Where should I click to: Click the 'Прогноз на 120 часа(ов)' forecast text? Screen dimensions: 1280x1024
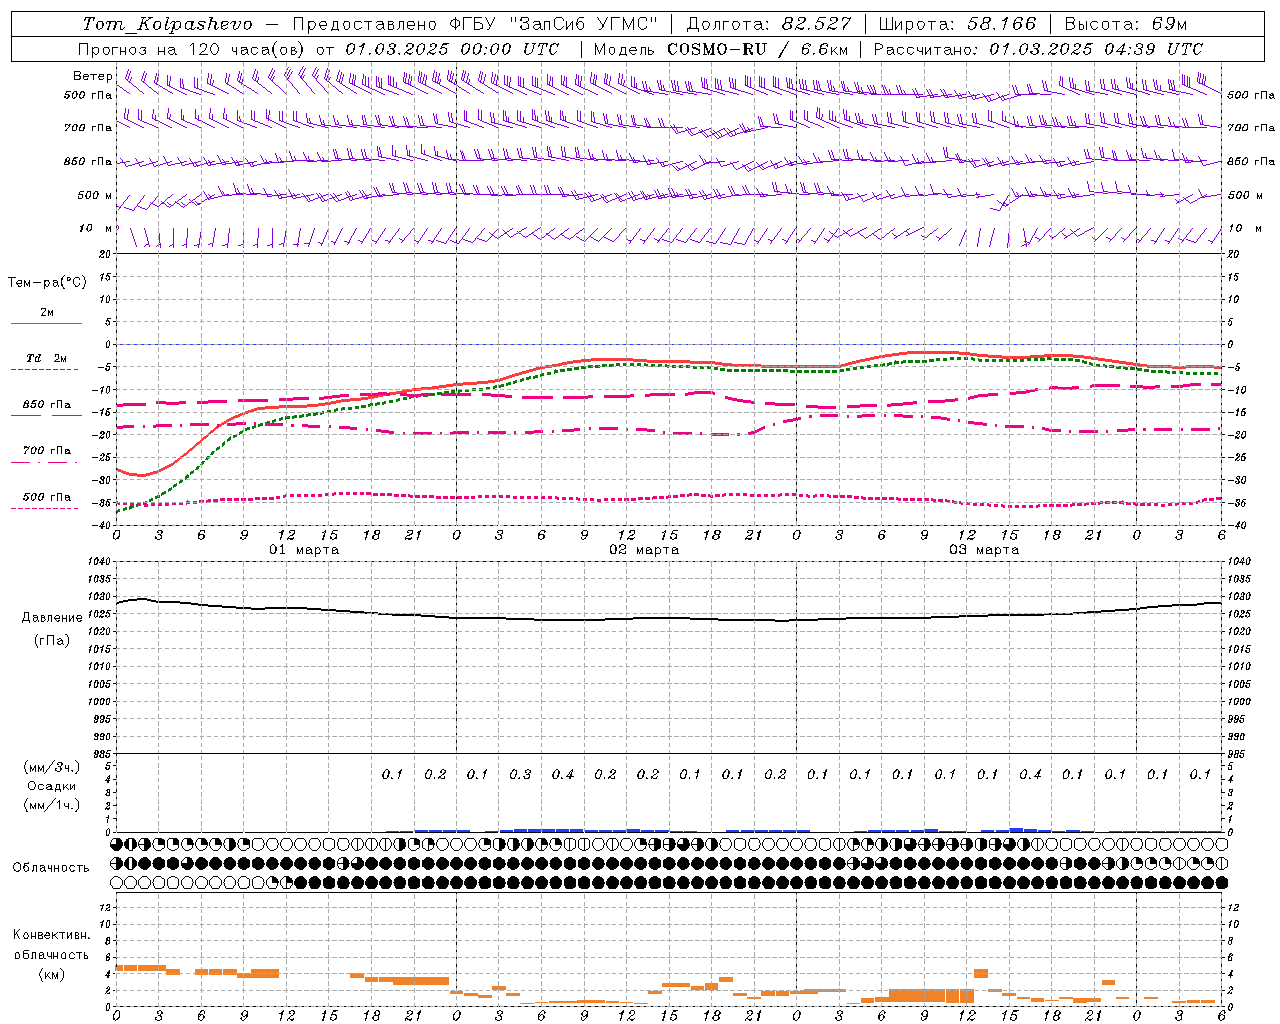193,49
